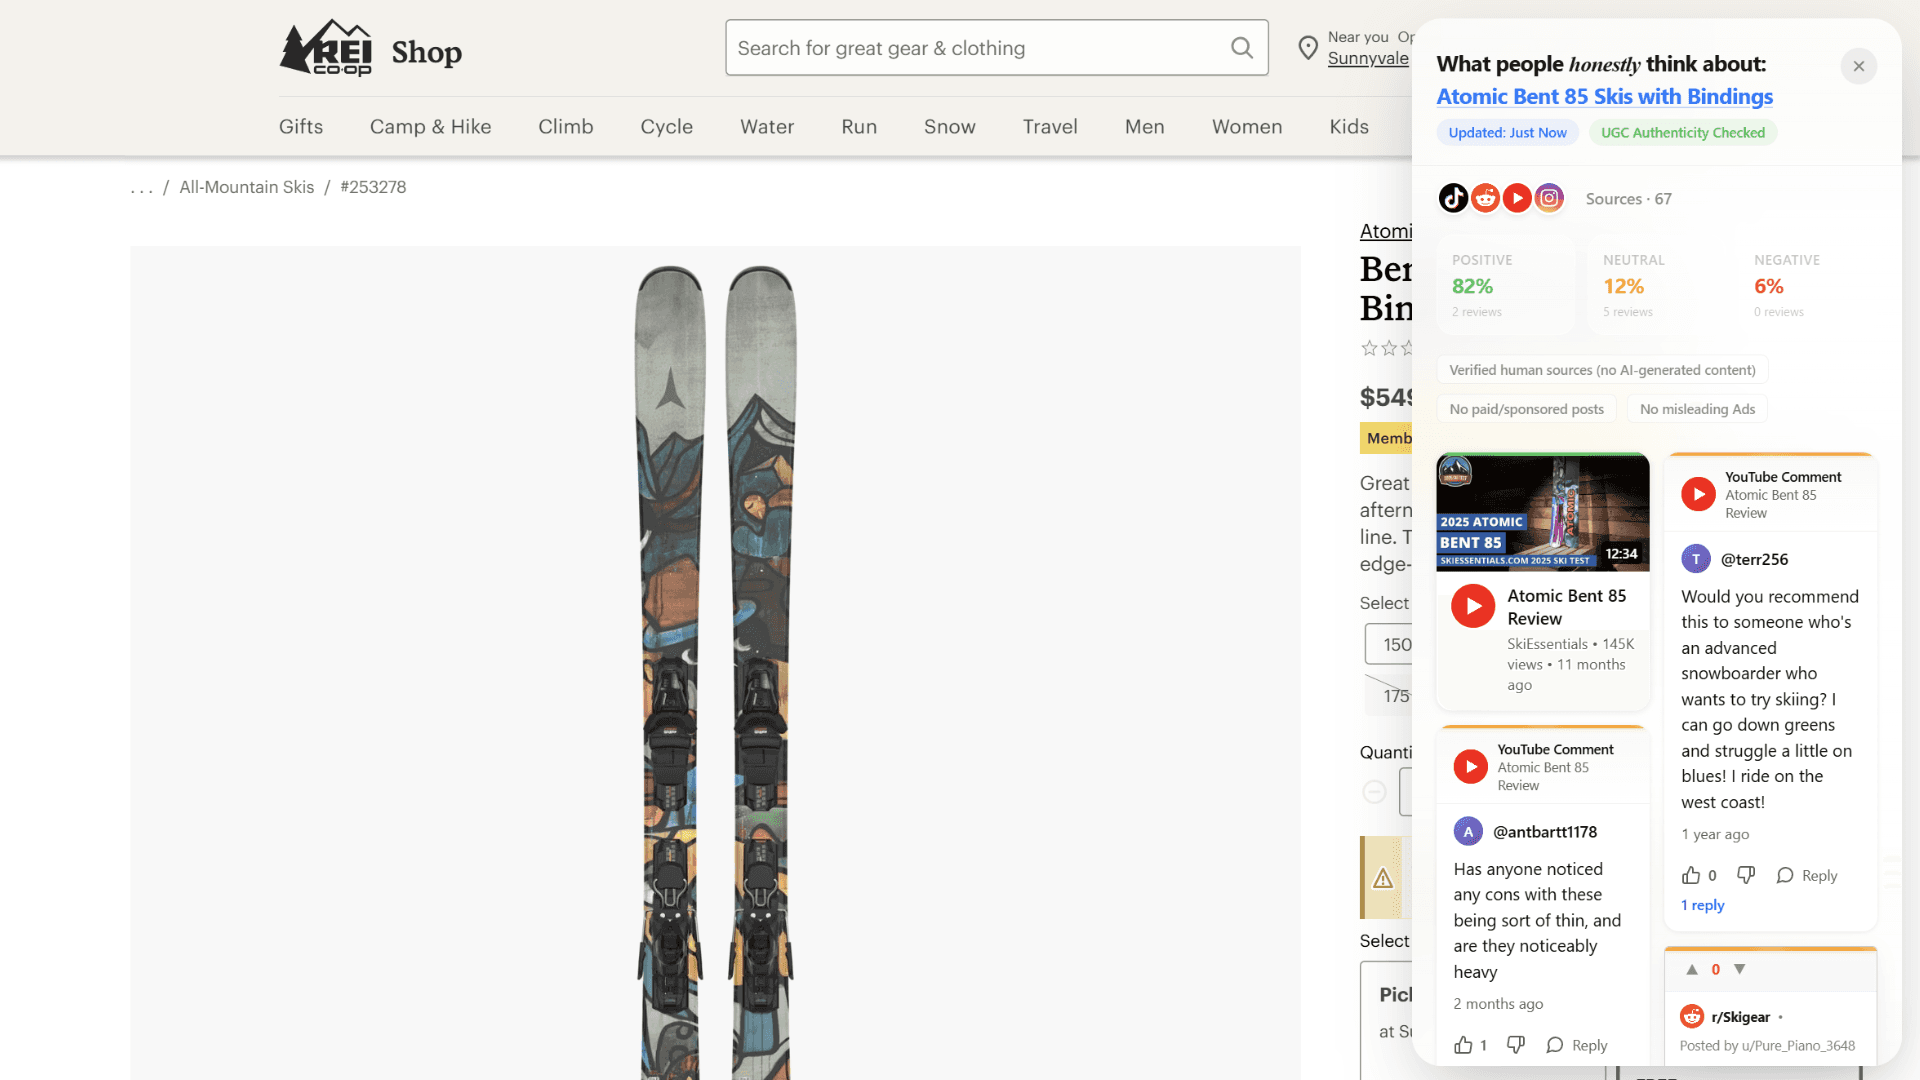
Task: Click the Instagram source icon
Action: coord(1549,198)
